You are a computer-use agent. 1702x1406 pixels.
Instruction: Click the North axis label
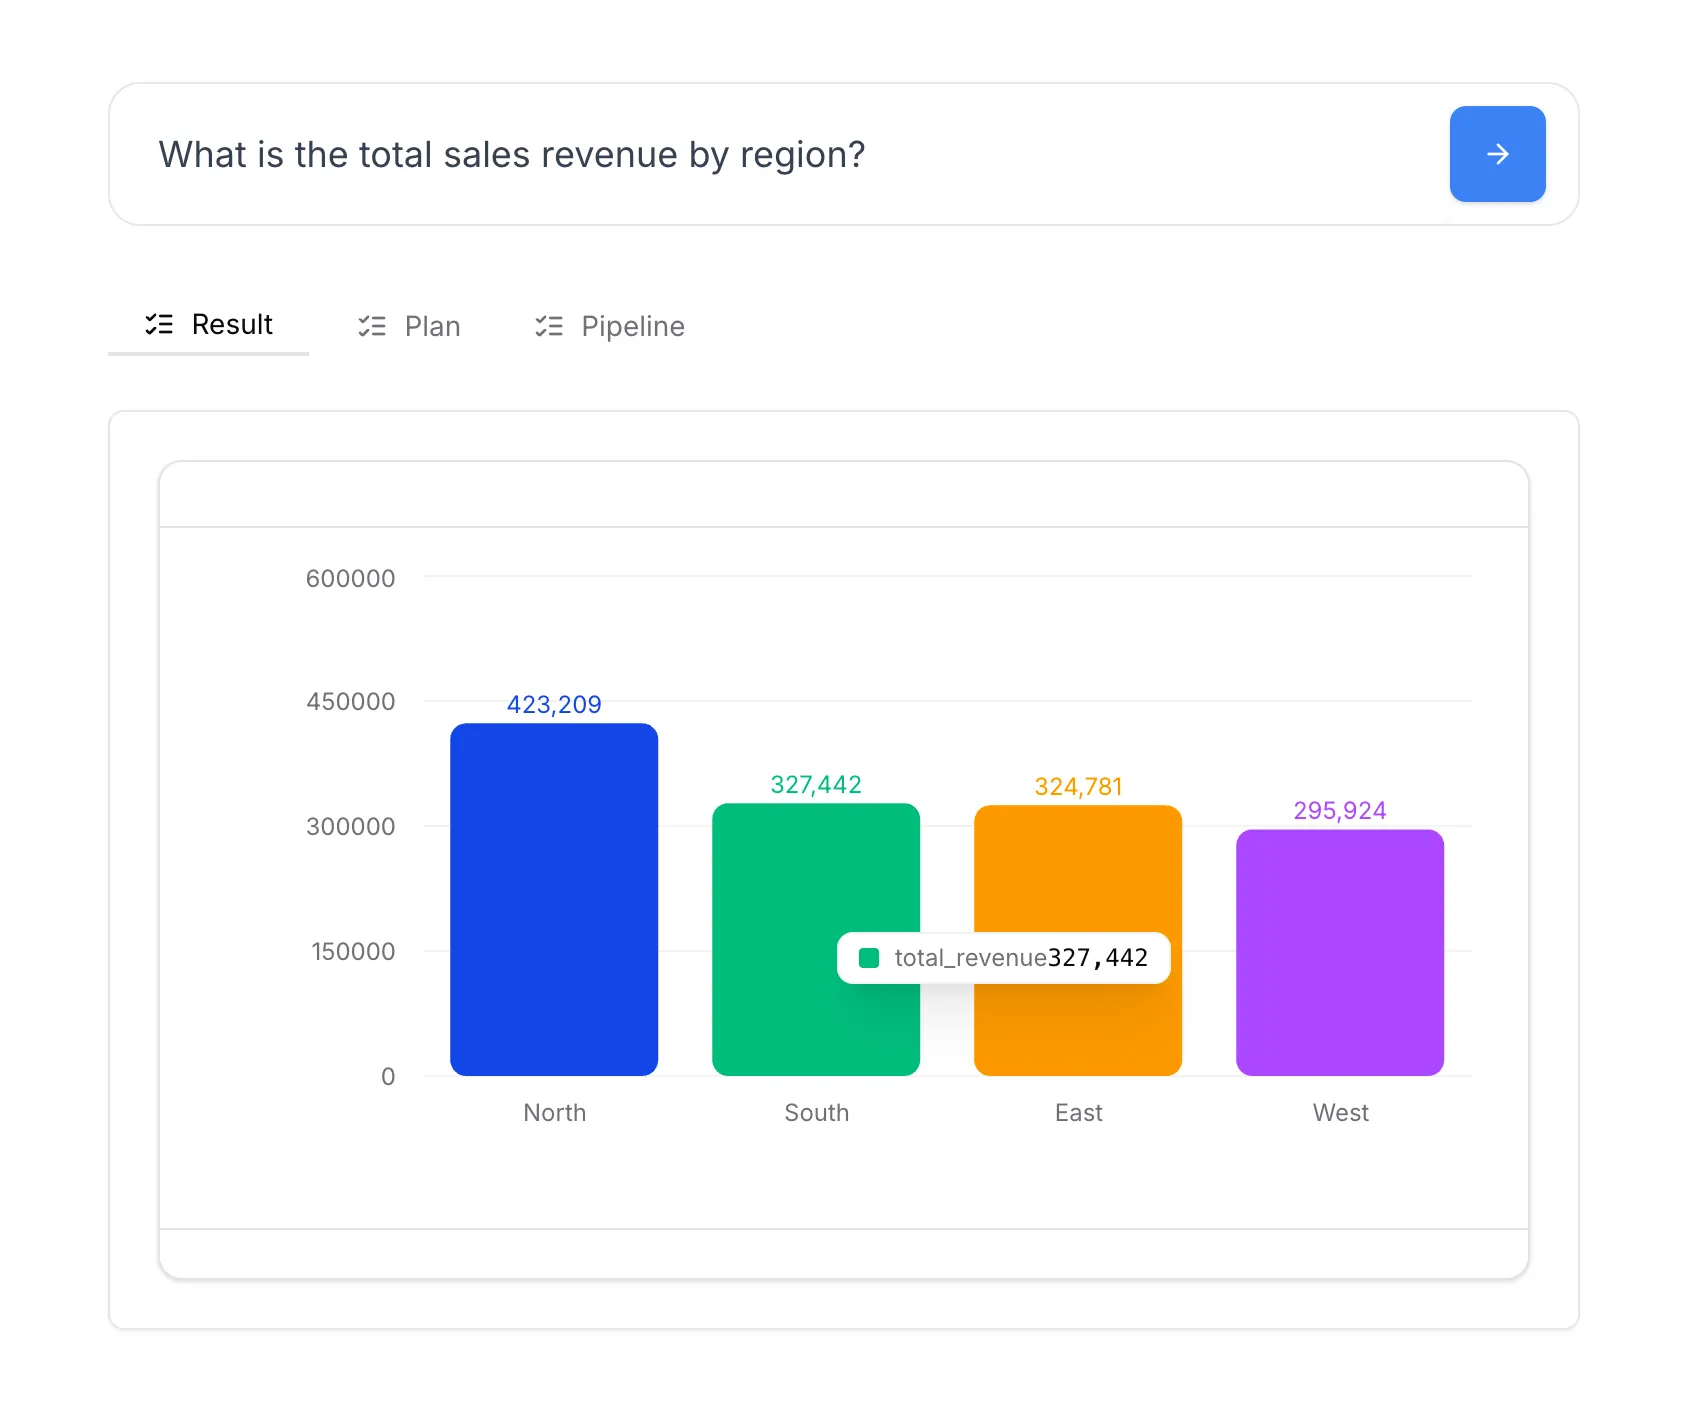[554, 1112]
